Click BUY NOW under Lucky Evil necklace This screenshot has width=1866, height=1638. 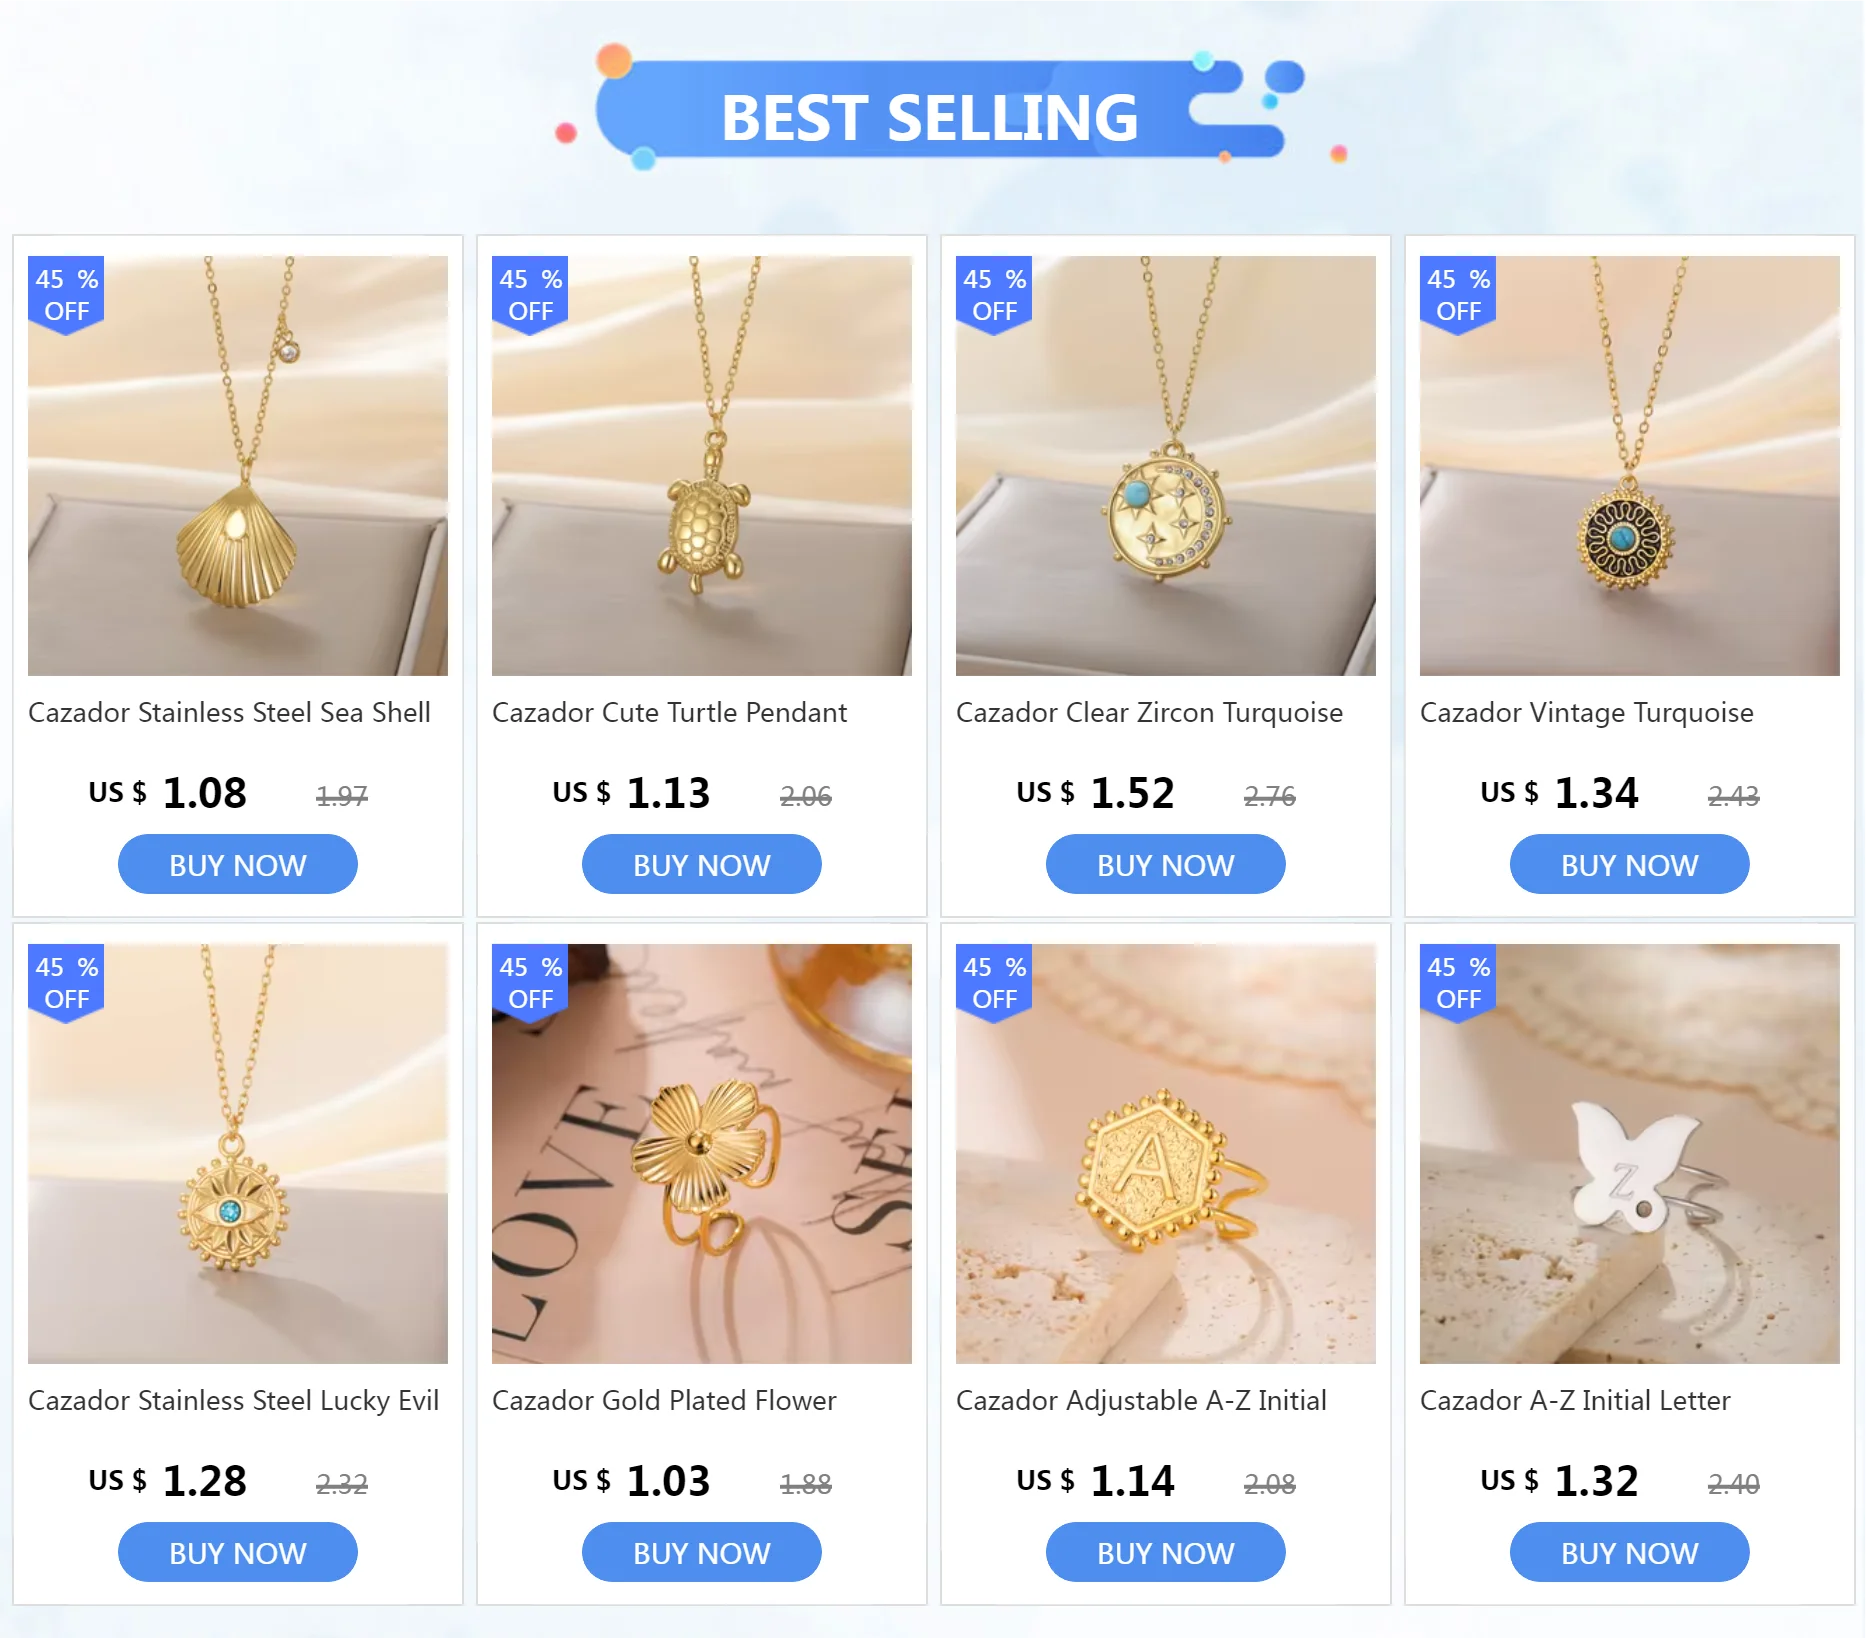point(238,1553)
